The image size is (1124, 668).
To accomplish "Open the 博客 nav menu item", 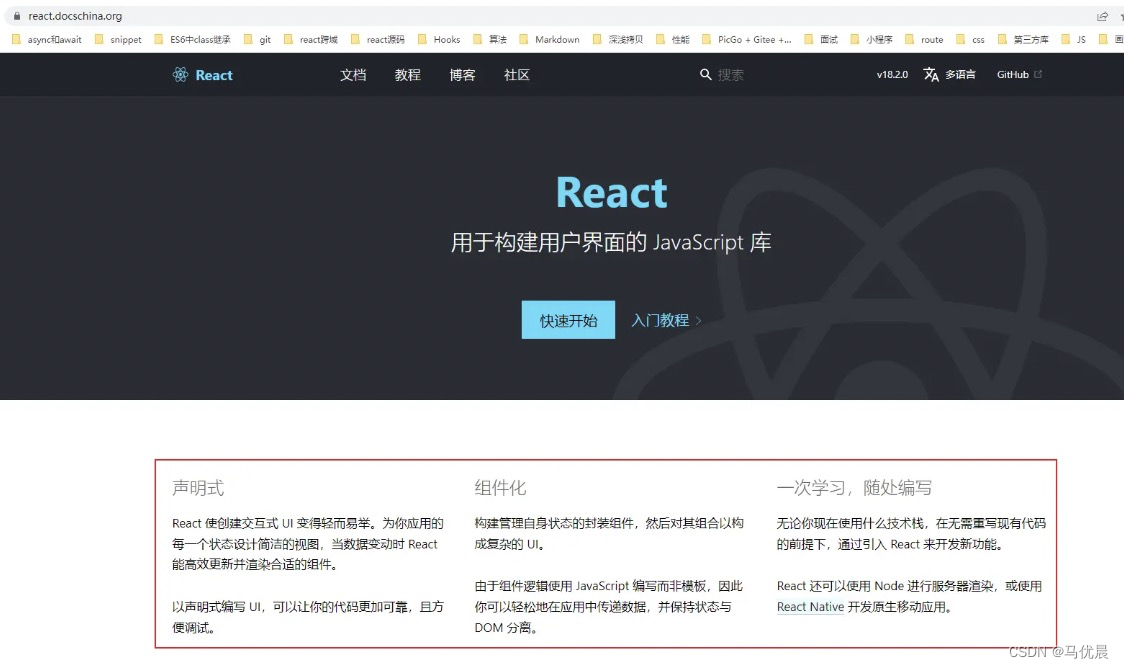I will tap(462, 75).
